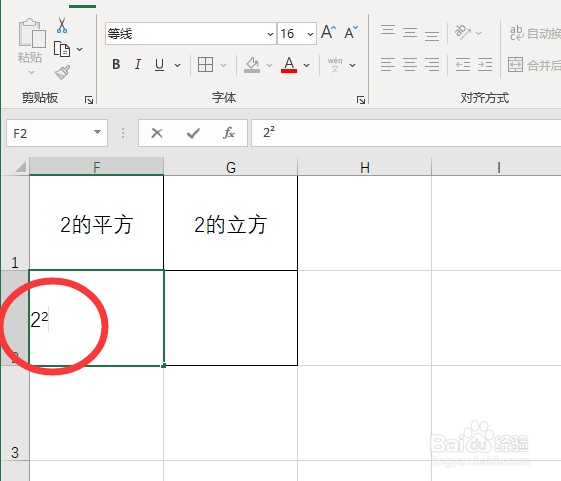561x481 pixels.
Task: Decrease font size with smaller A
Action: [x=351, y=33]
